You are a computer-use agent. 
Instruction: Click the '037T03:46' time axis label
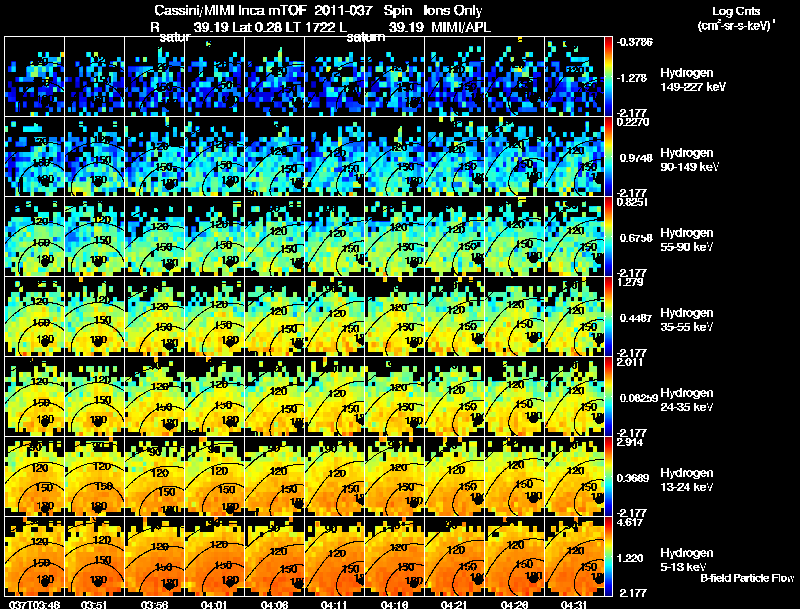tap(35, 604)
